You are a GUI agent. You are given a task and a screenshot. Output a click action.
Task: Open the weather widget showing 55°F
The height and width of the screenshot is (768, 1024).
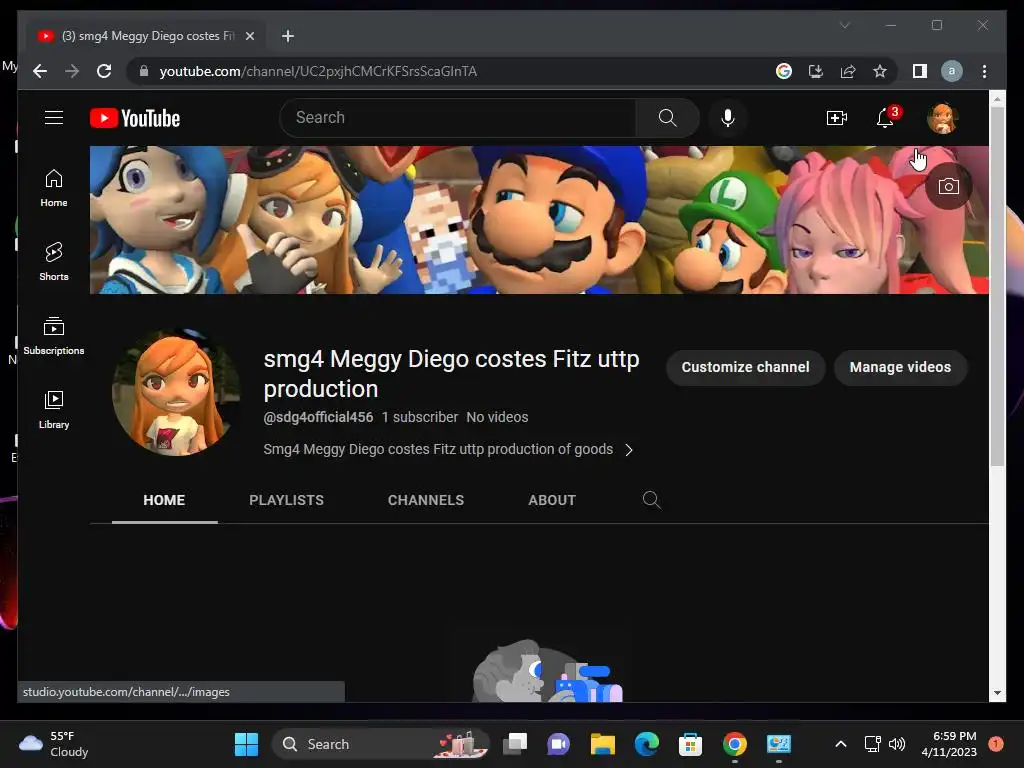[x=54, y=744]
